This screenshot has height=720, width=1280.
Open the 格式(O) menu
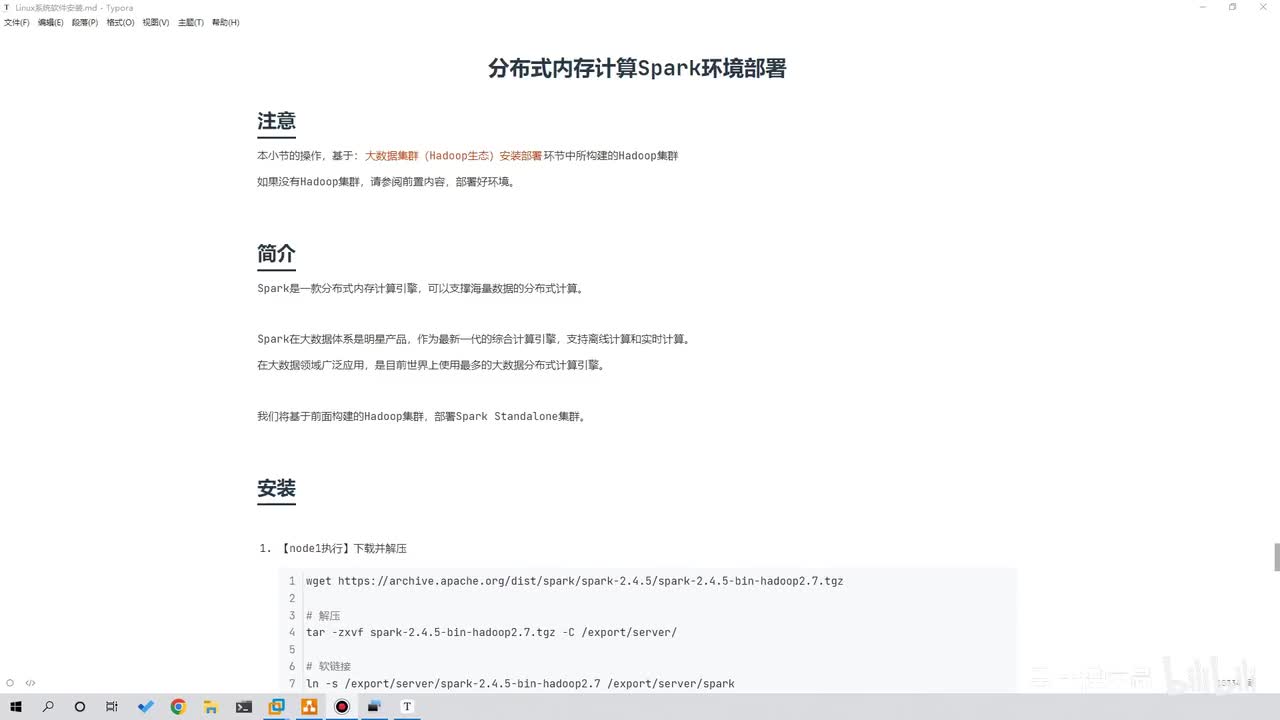[121, 22]
